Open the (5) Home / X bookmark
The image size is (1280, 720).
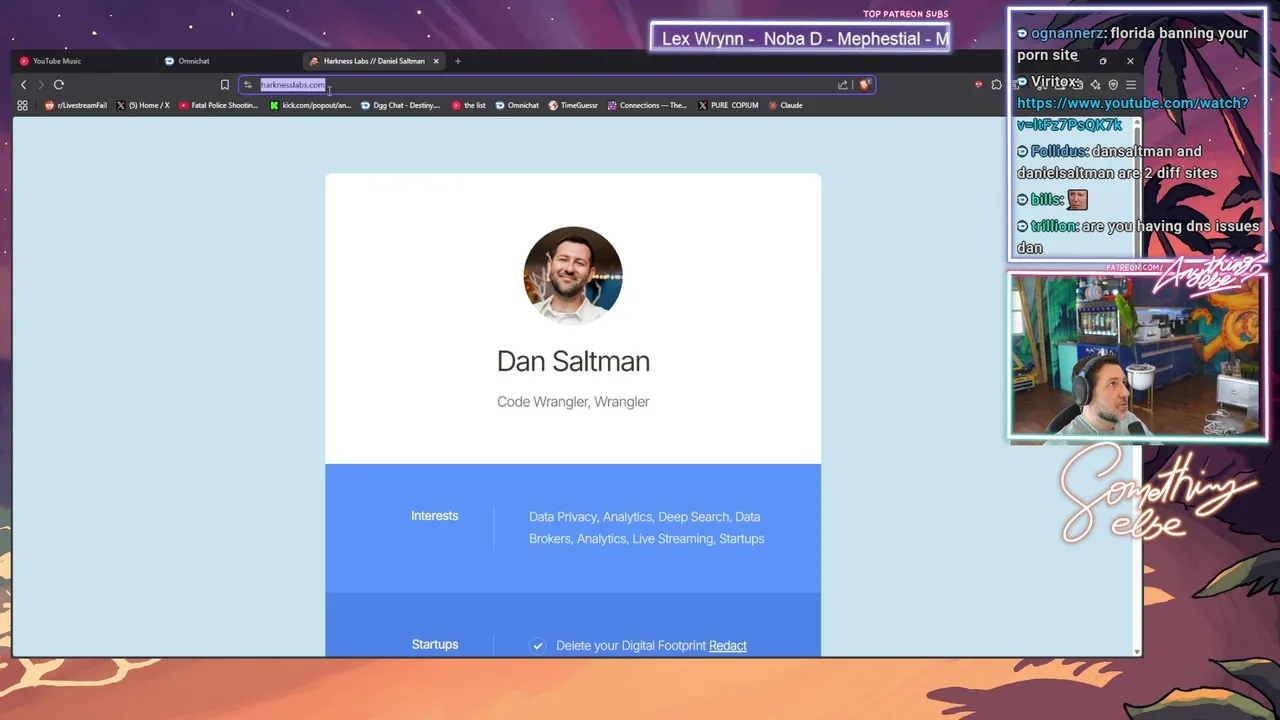coord(143,105)
